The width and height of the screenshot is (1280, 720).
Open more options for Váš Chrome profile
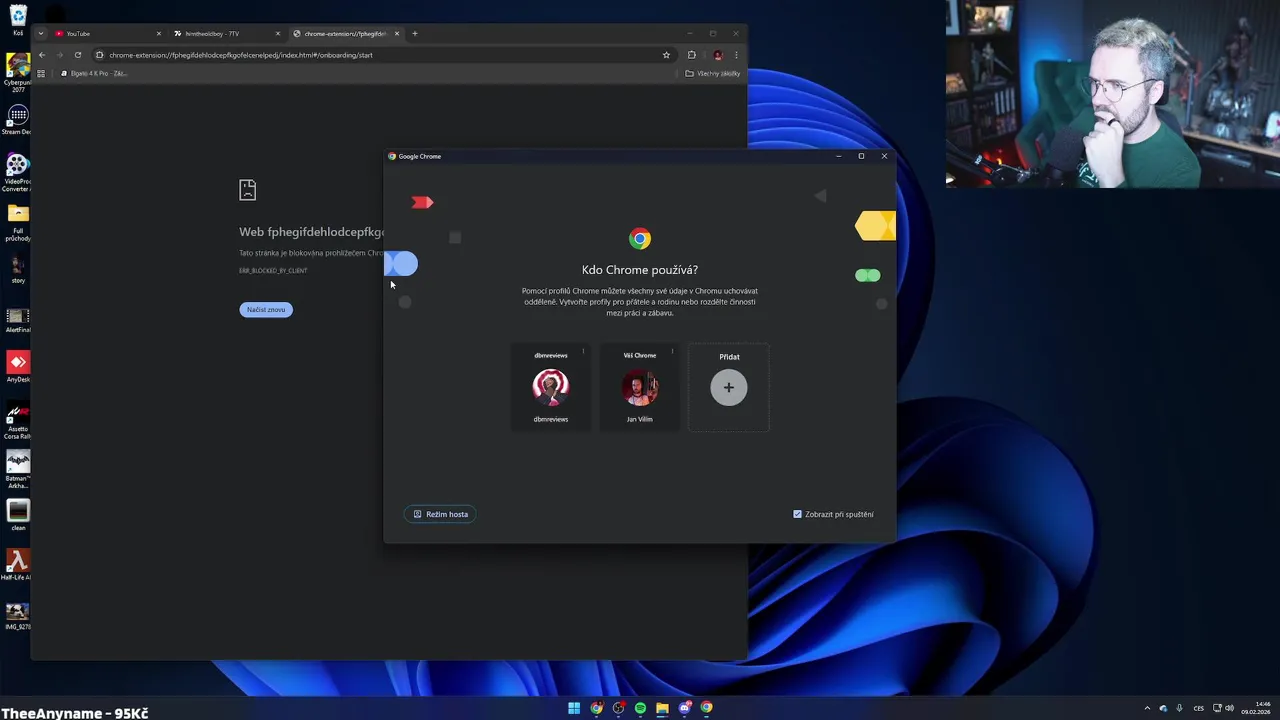[x=672, y=351]
